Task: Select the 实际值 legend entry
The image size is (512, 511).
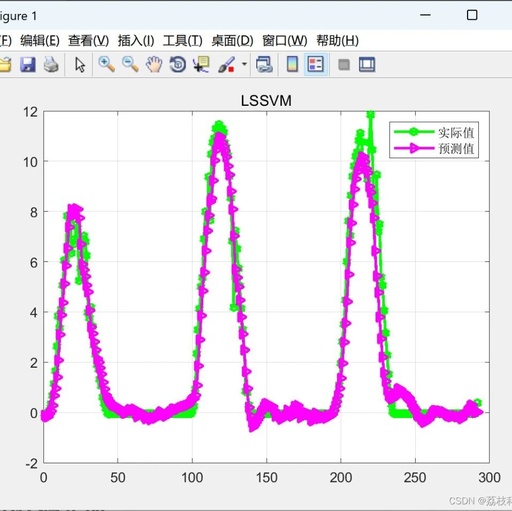Action: click(456, 132)
